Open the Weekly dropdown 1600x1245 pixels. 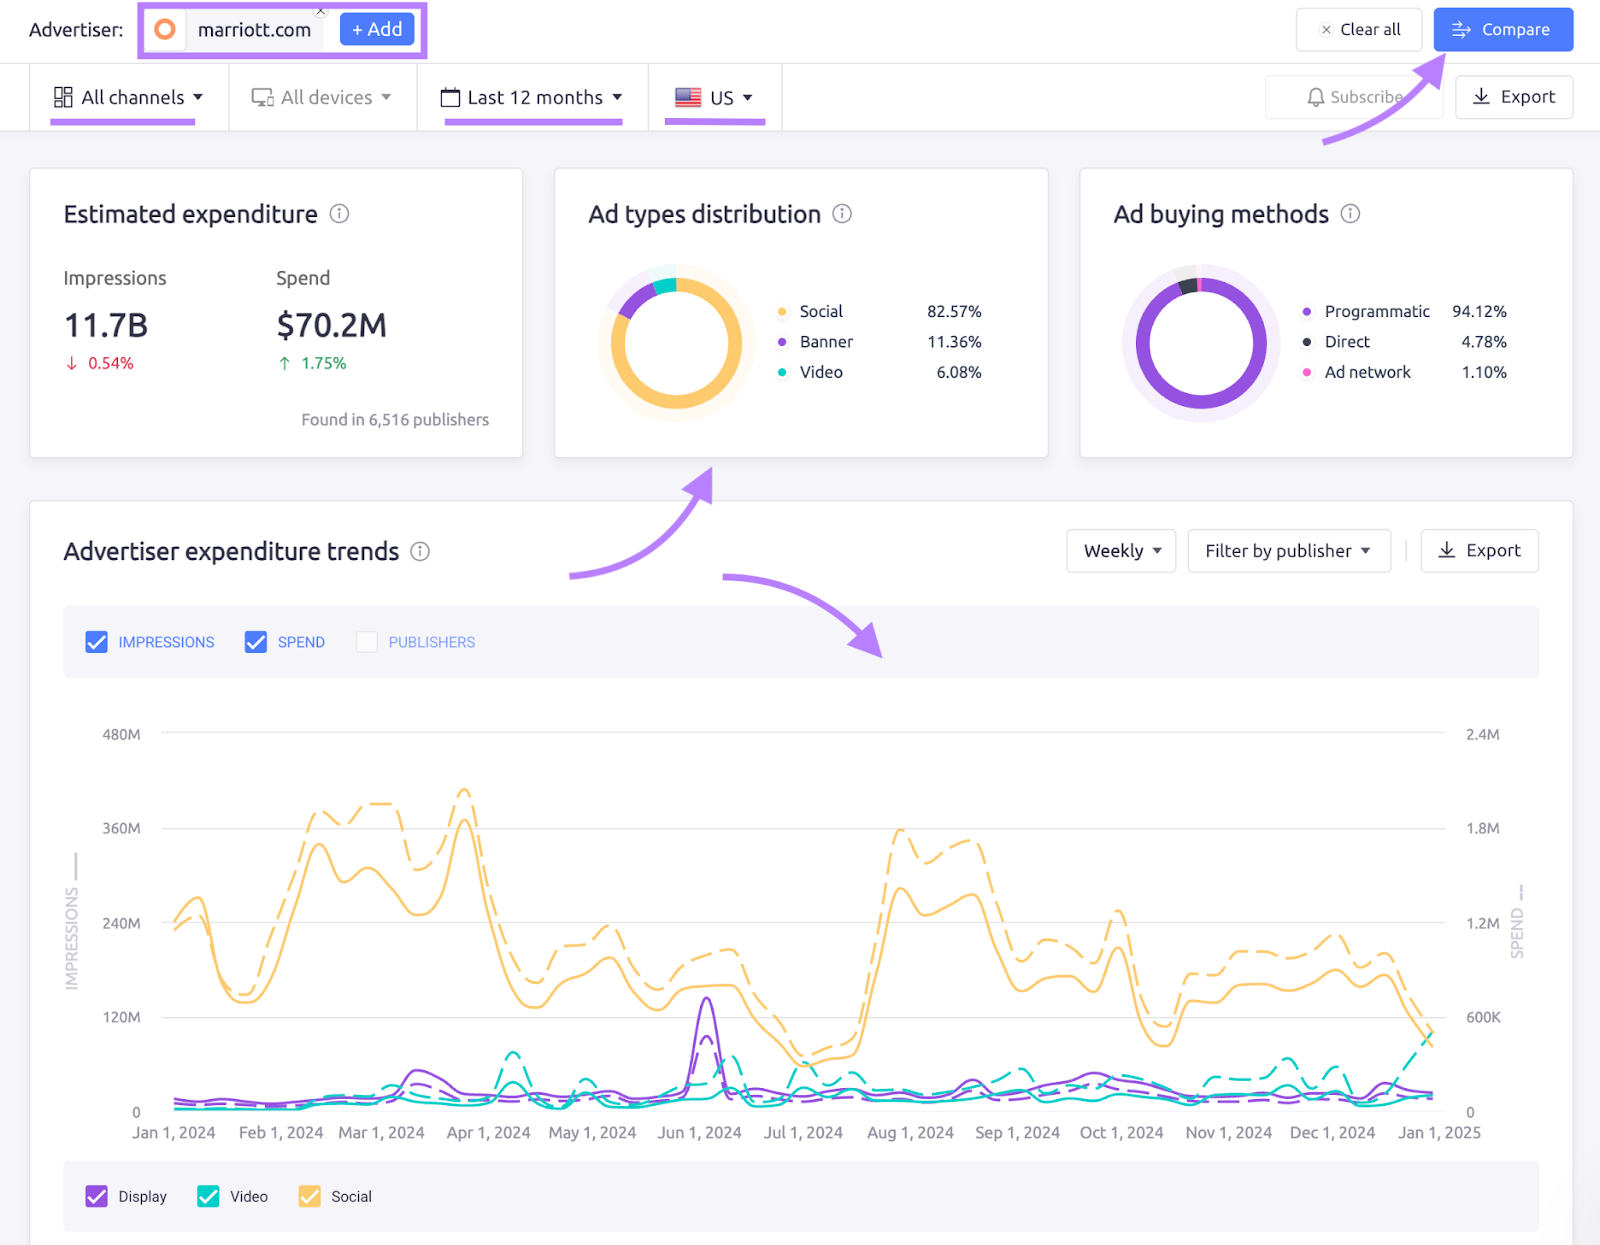pyautogui.click(x=1120, y=551)
